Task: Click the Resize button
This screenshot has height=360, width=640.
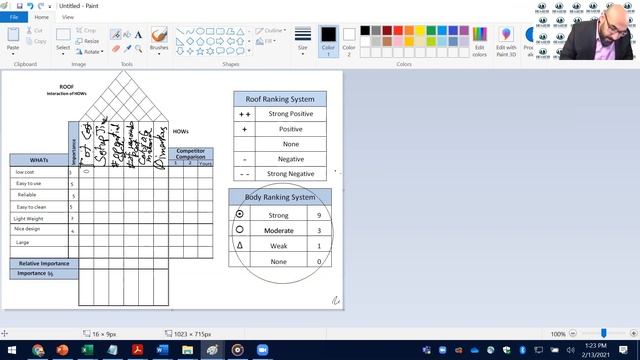Action: point(87,41)
